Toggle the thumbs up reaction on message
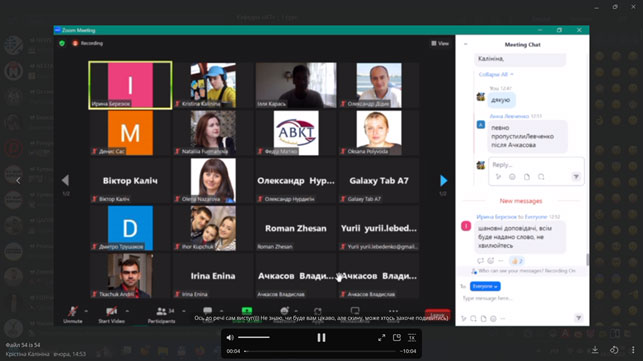 pyautogui.click(x=517, y=261)
